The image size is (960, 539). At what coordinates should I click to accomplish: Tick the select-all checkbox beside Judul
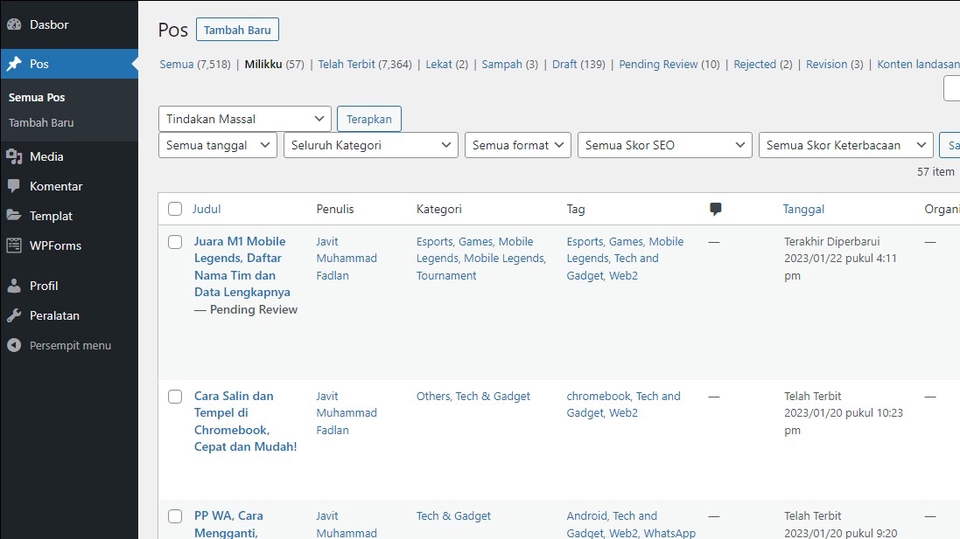pyautogui.click(x=175, y=209)
